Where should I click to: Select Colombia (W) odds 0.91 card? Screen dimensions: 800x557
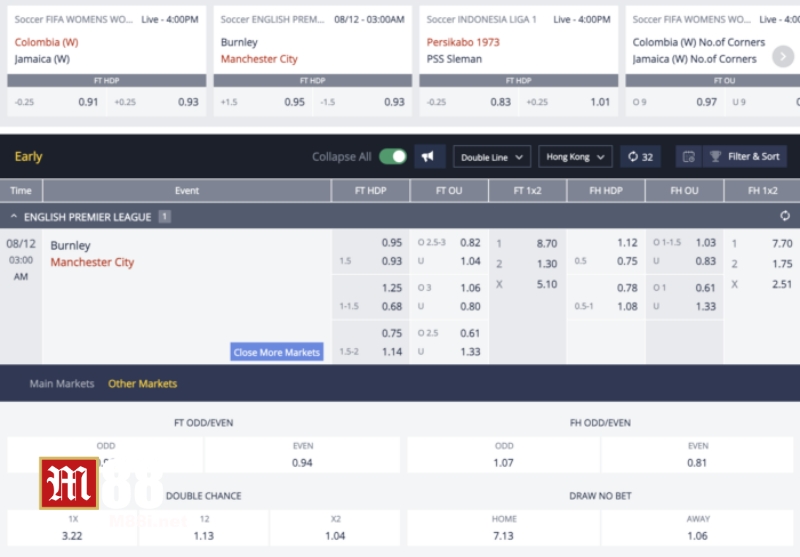pyautogui.click(x=57, y=102)
